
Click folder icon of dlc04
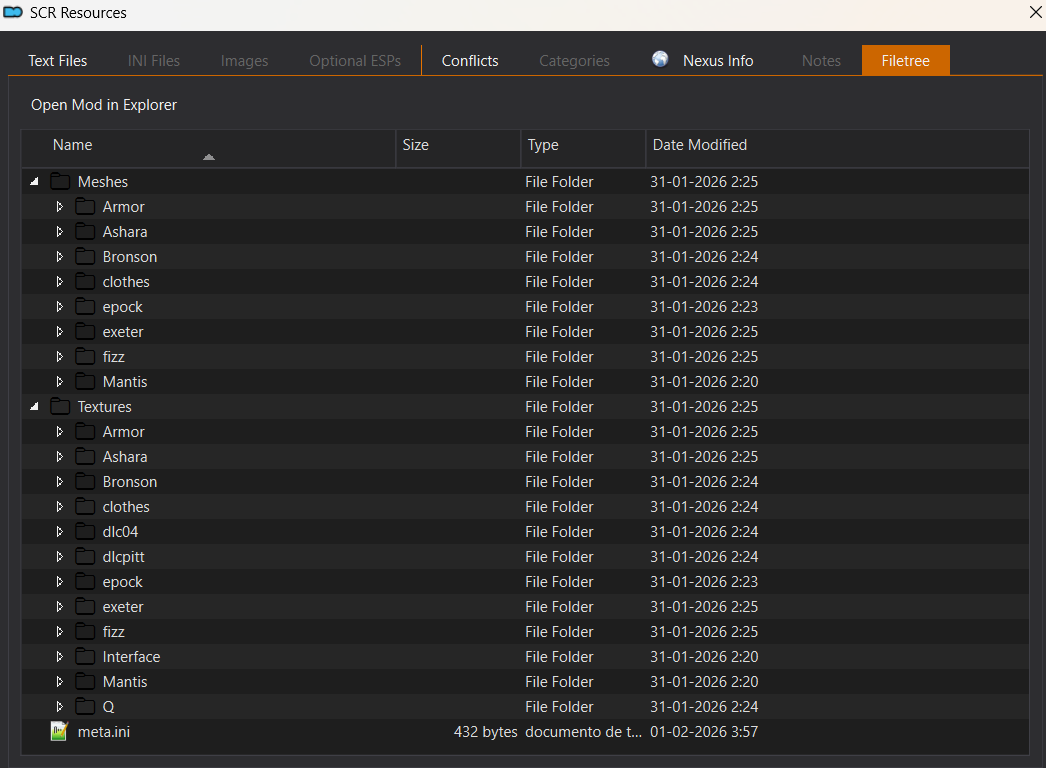point(85,532)
